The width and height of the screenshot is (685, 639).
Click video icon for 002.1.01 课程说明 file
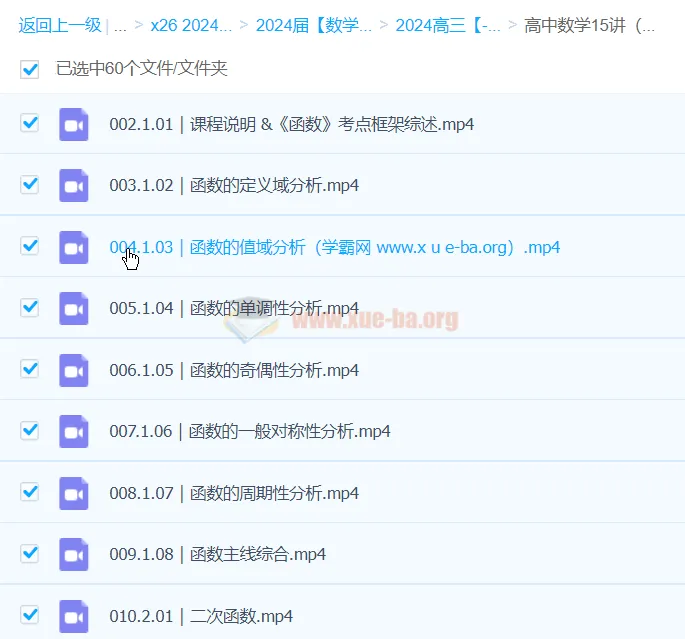click(74, 124)
